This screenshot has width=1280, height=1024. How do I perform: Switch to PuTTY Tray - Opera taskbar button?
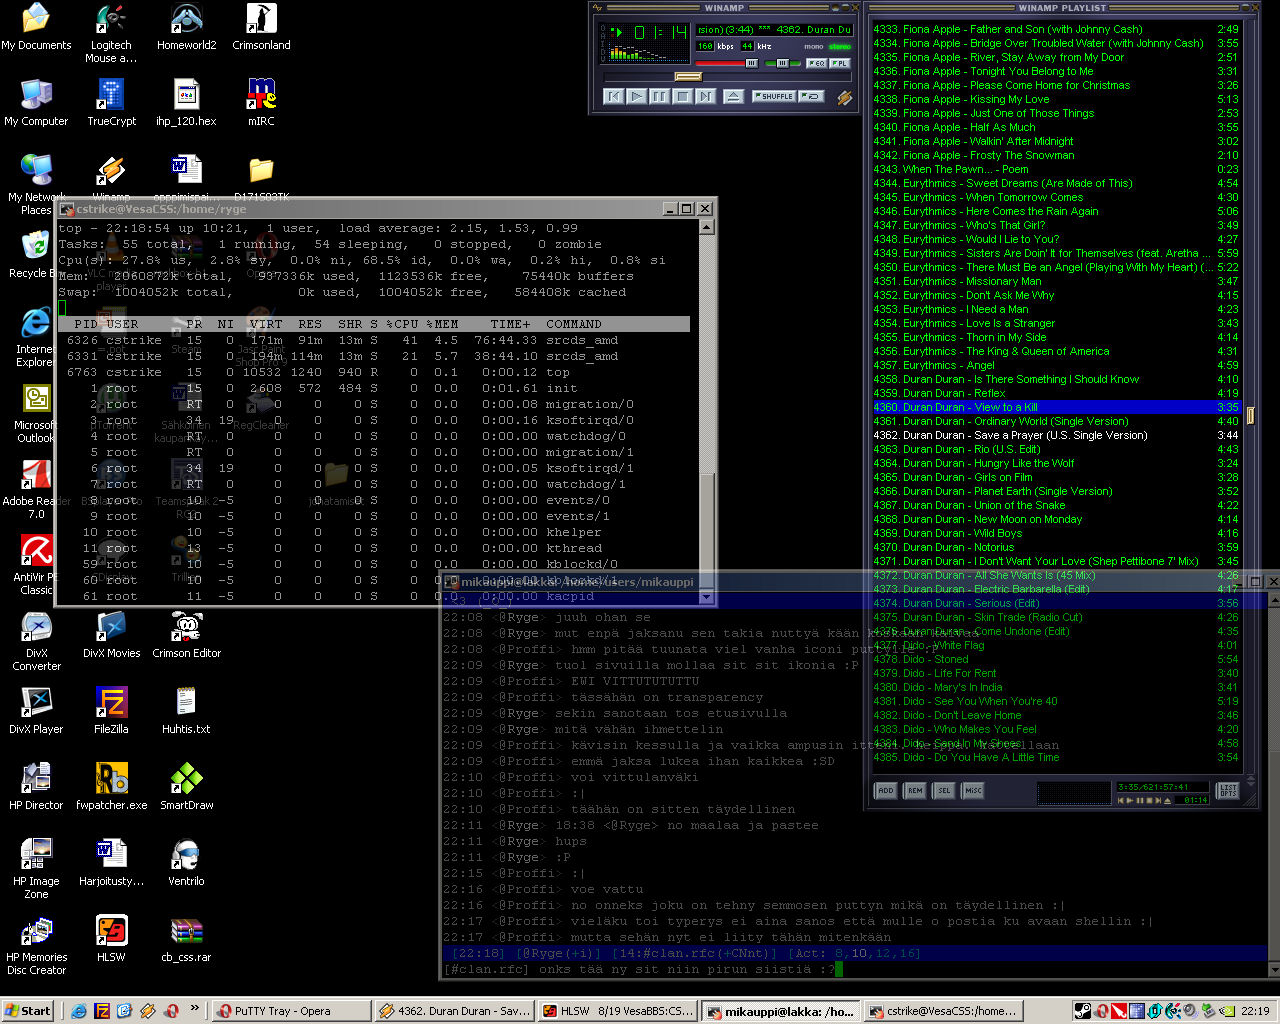(x=290, y=1011)
